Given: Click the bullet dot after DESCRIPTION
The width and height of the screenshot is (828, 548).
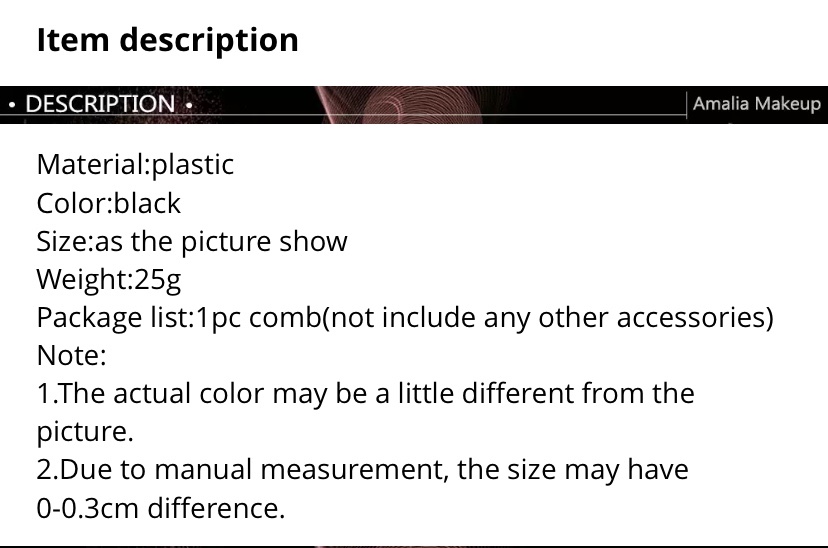Looking at the screenshot, I should 189,105.
